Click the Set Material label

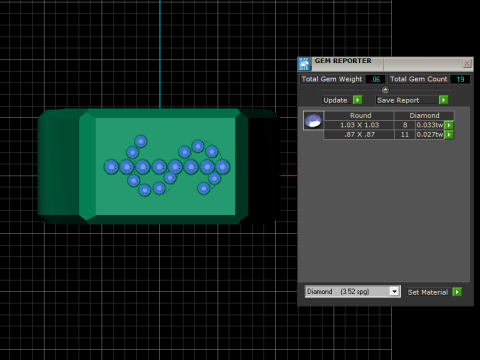coord(428,292)
